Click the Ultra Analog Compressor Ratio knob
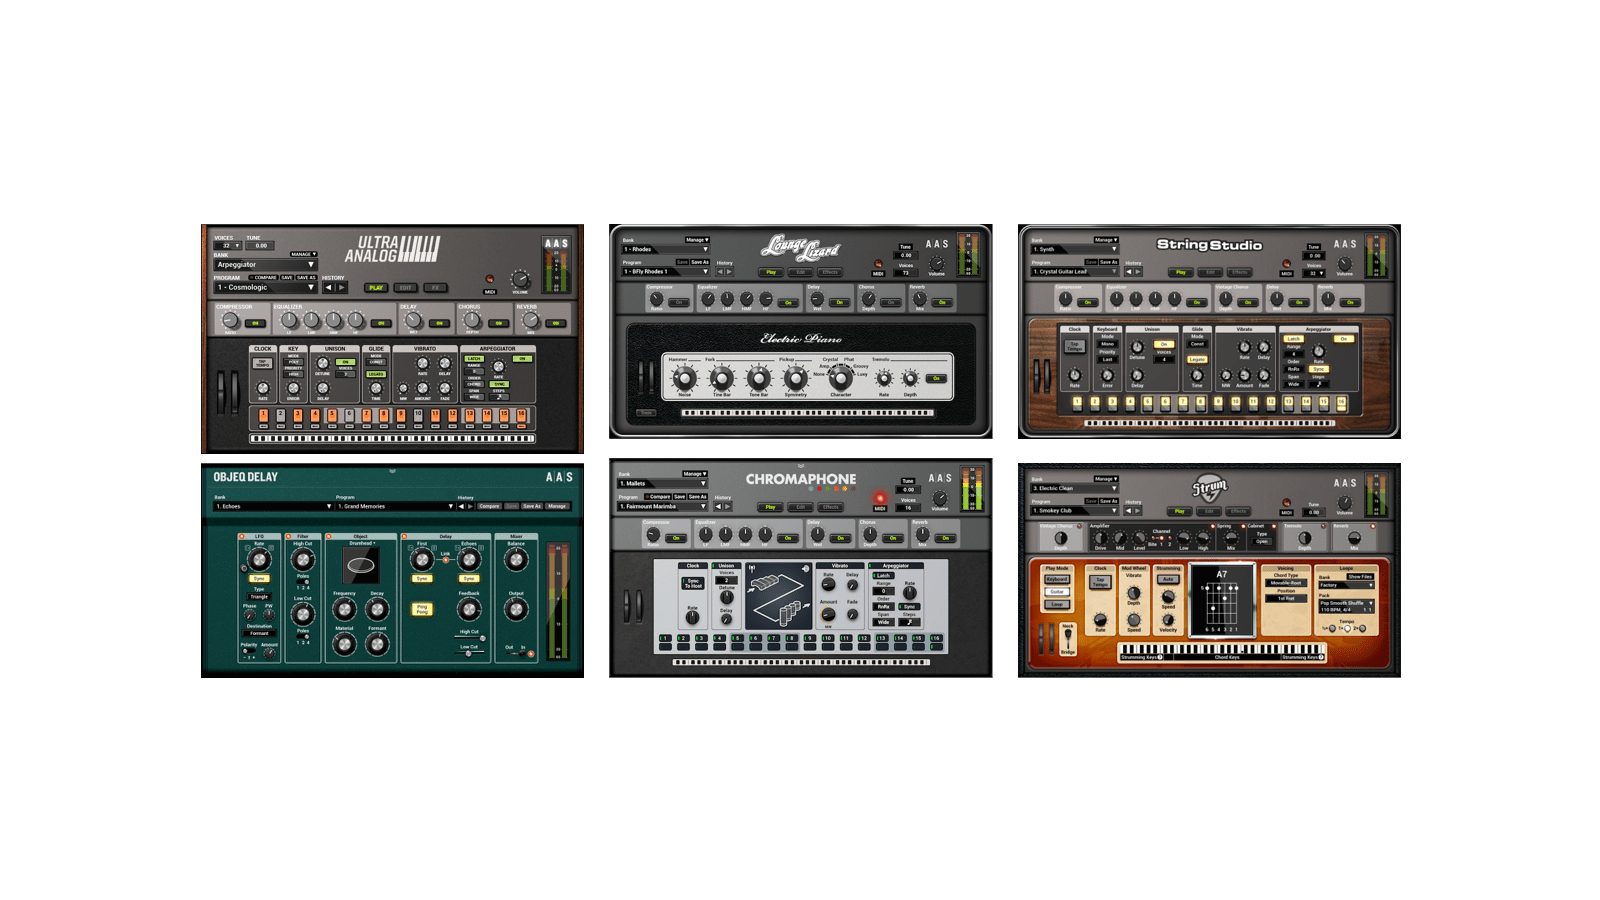Viewport: 1600px width, 900px height. pos(230,320)
